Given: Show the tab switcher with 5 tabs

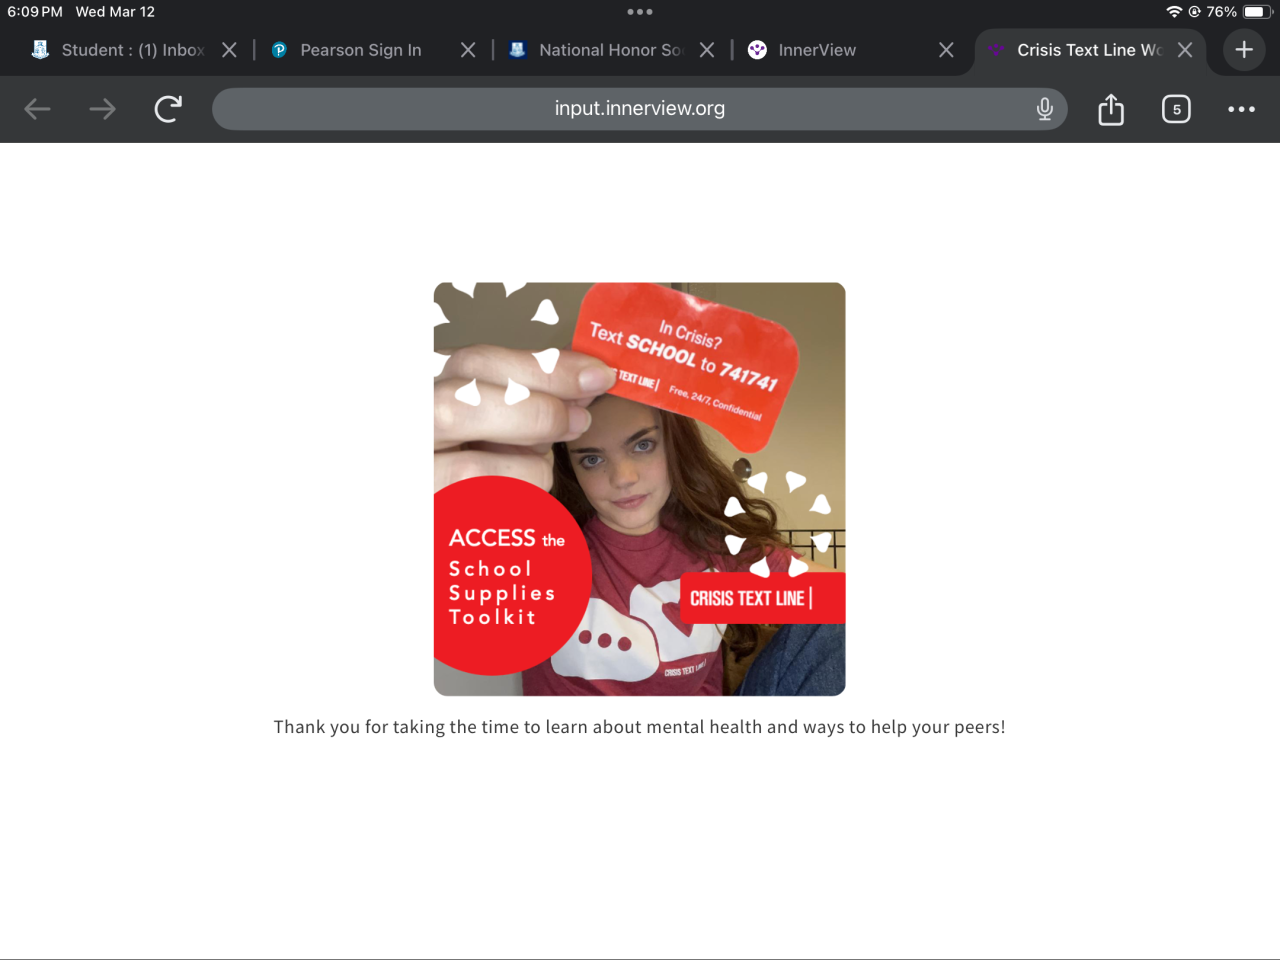Looking at the screenshot, I should 1176,109.
